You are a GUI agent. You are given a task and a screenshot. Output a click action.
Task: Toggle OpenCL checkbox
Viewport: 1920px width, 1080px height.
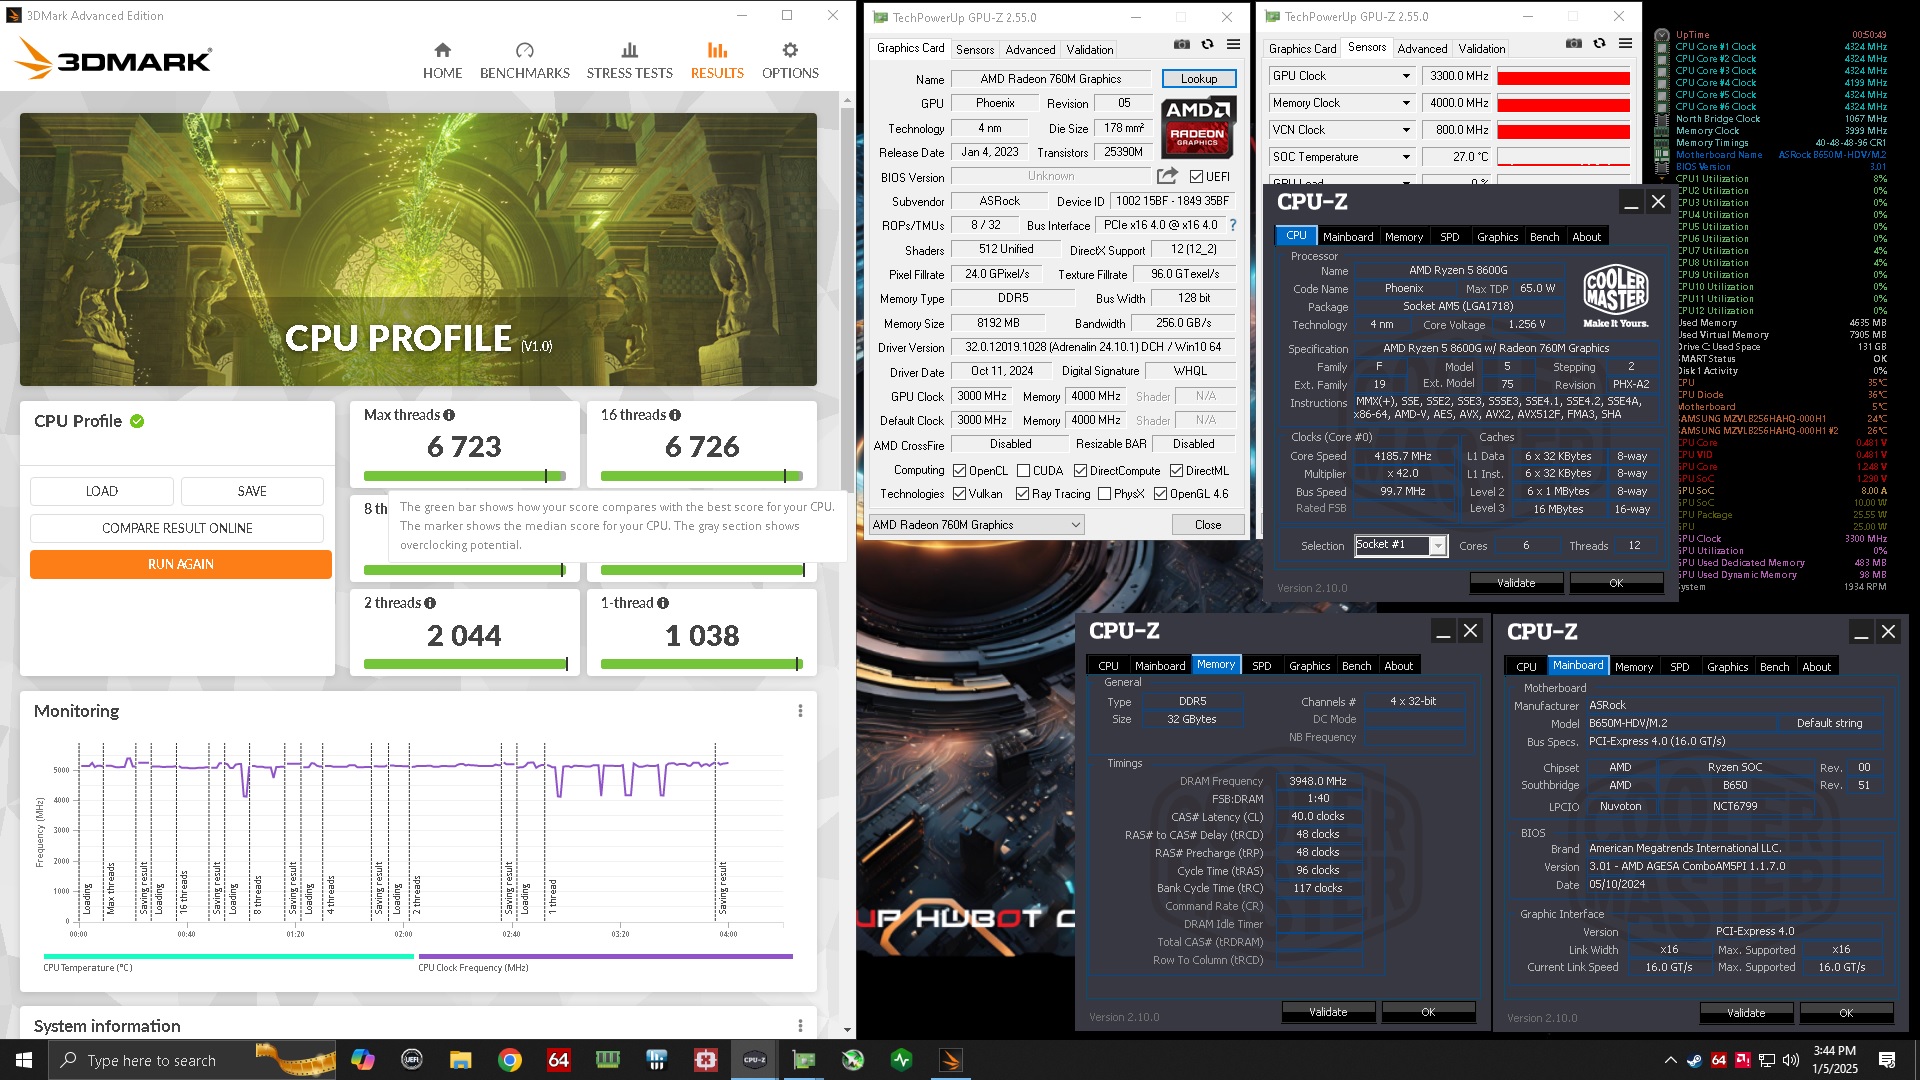(959, 471)
